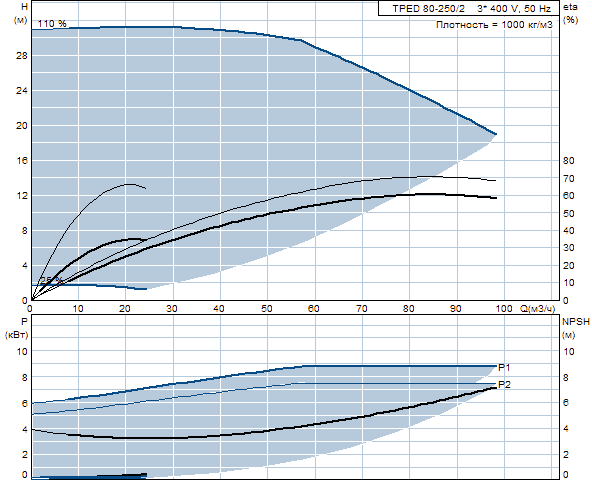Click the 16 tick on the head axis
The width and height of the screenshot is (592, 480).
[22, 161]
